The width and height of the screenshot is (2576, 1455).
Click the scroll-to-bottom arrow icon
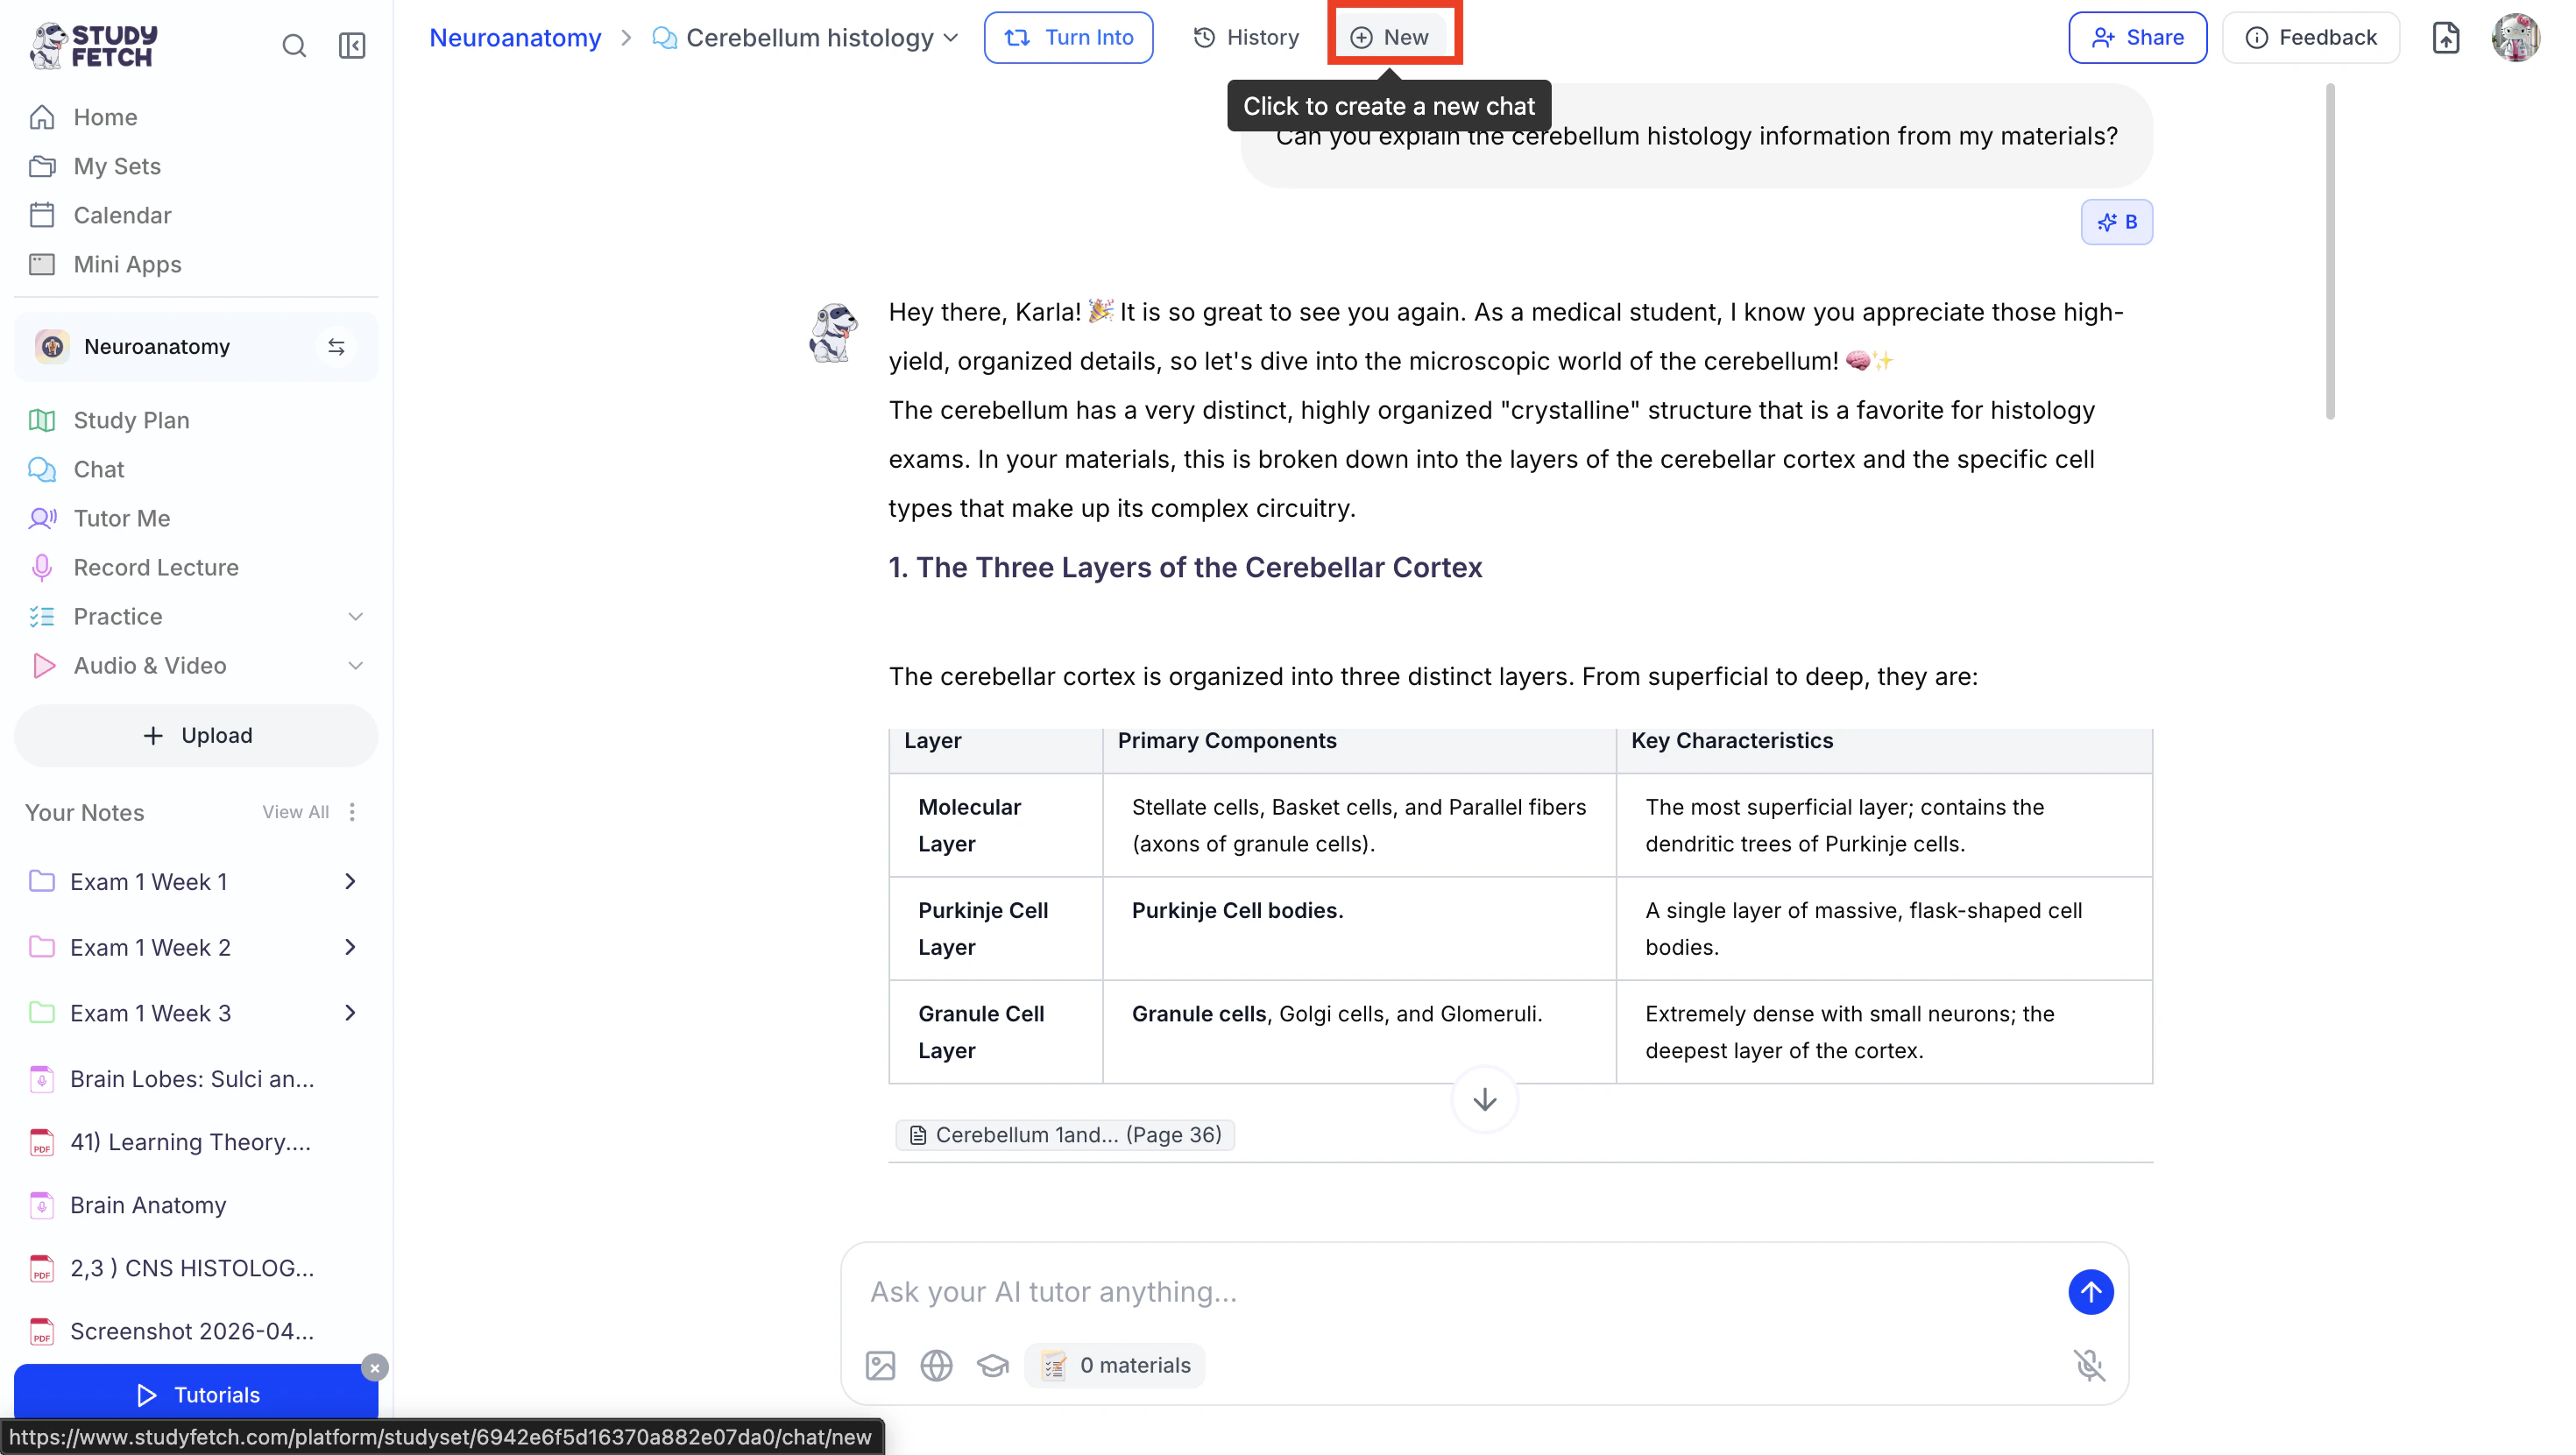click(x=1484, y=1100)
